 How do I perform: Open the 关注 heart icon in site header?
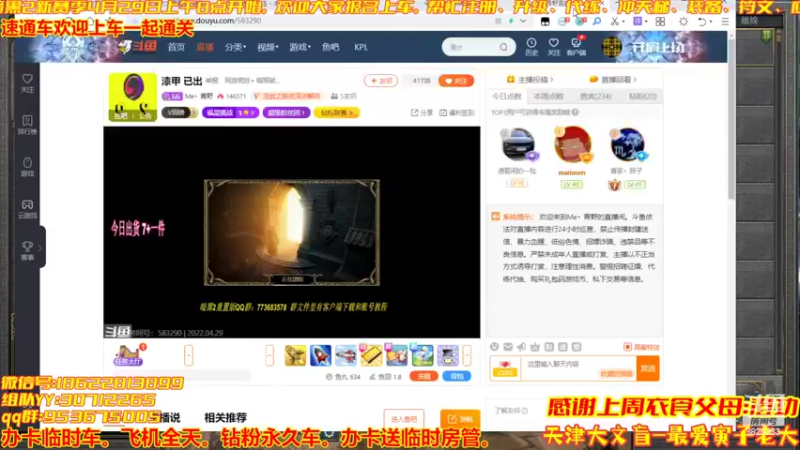point(554,46)
